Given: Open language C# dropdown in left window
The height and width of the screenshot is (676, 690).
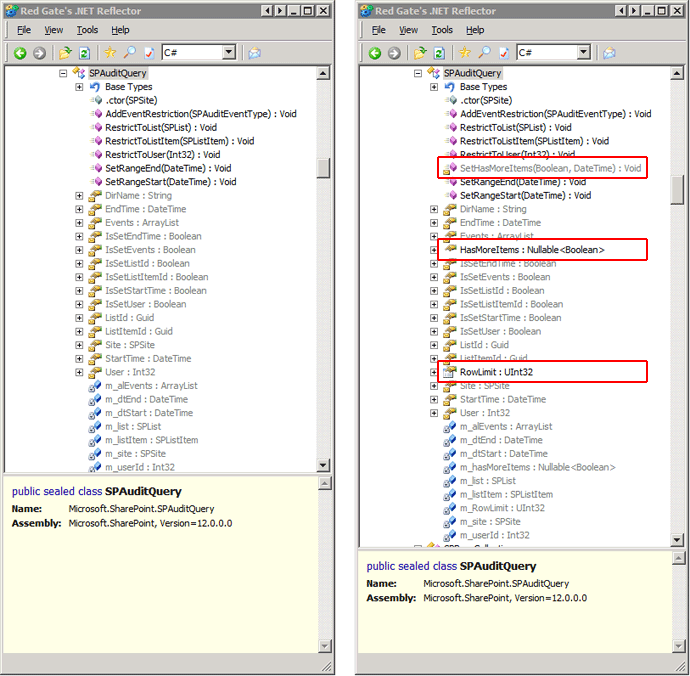Looking at the screenshot, I should 228,52.
